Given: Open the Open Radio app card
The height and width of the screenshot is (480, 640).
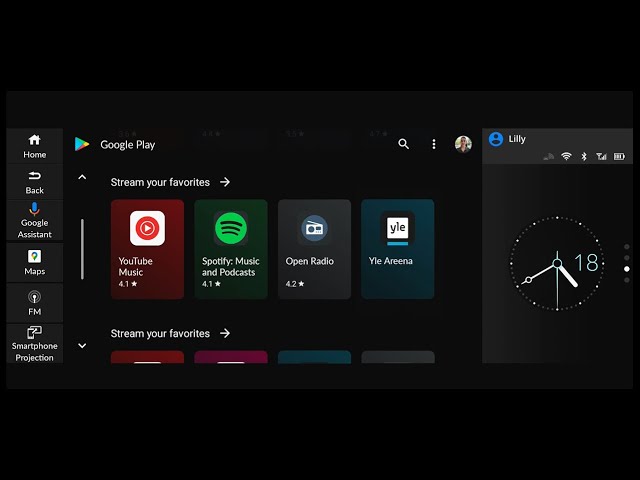Looking at the screenshot, I should point(314,249).
